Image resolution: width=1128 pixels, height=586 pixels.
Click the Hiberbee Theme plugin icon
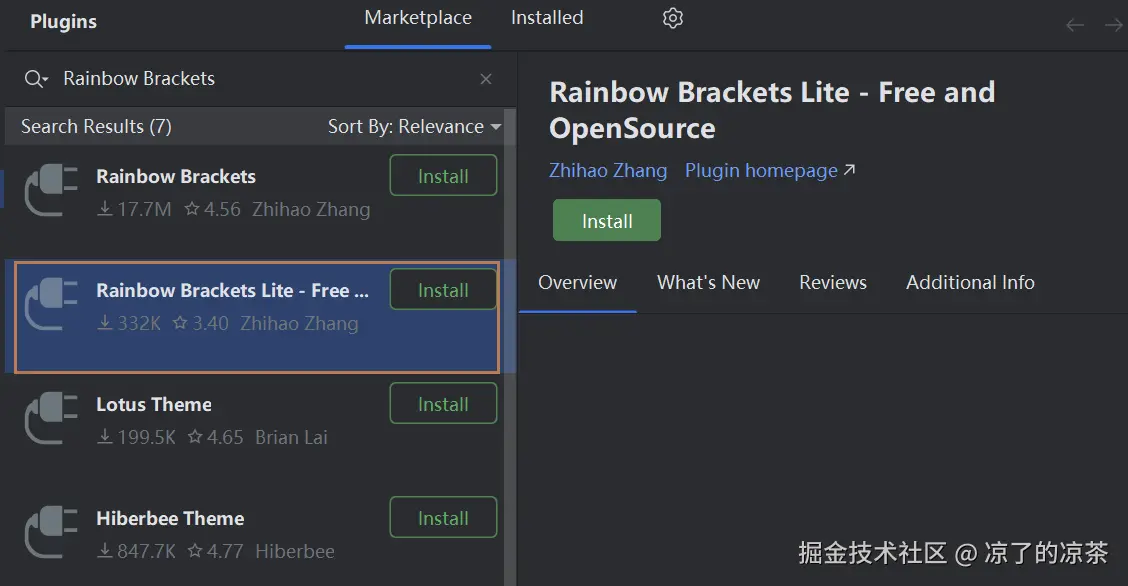click(x=51, y=532)
